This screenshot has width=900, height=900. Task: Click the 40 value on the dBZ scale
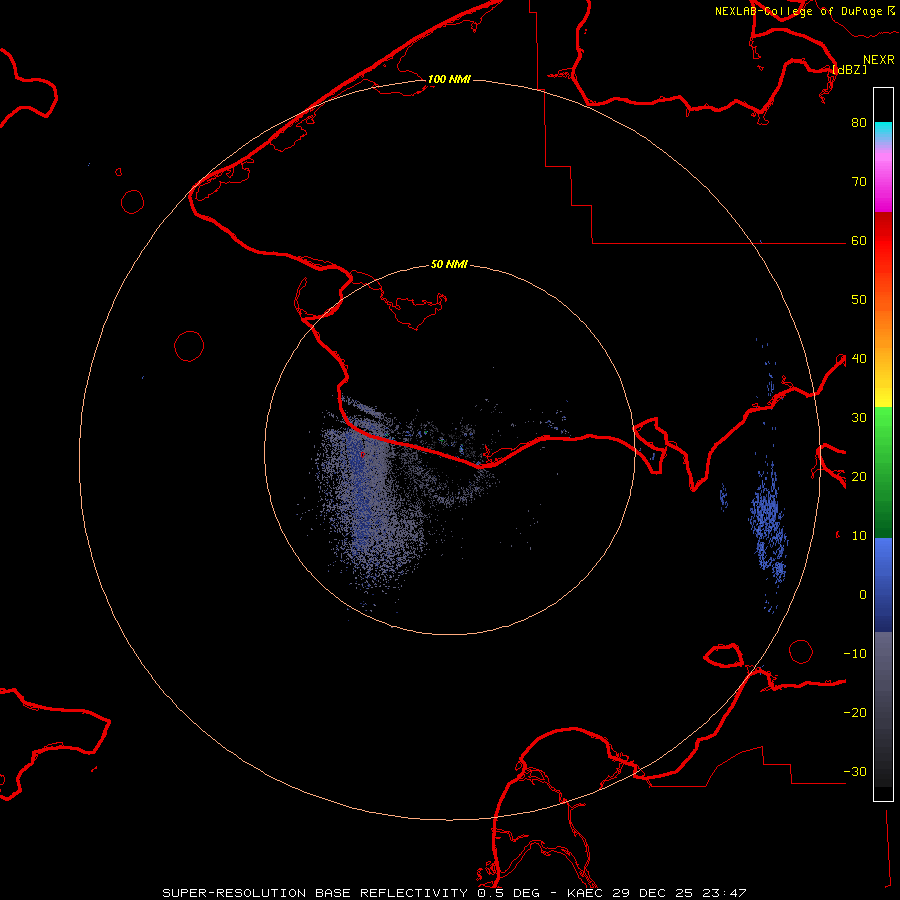tap(859, 358)
